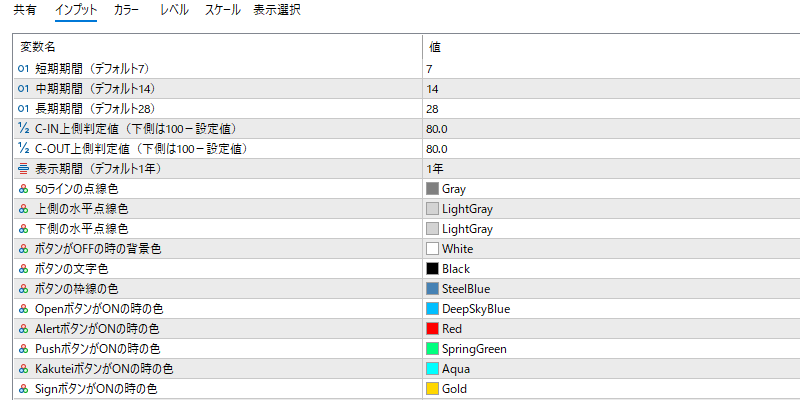Select the 共有 tab
This screenshot has height=400, width=800.
(x=25, y=10)
